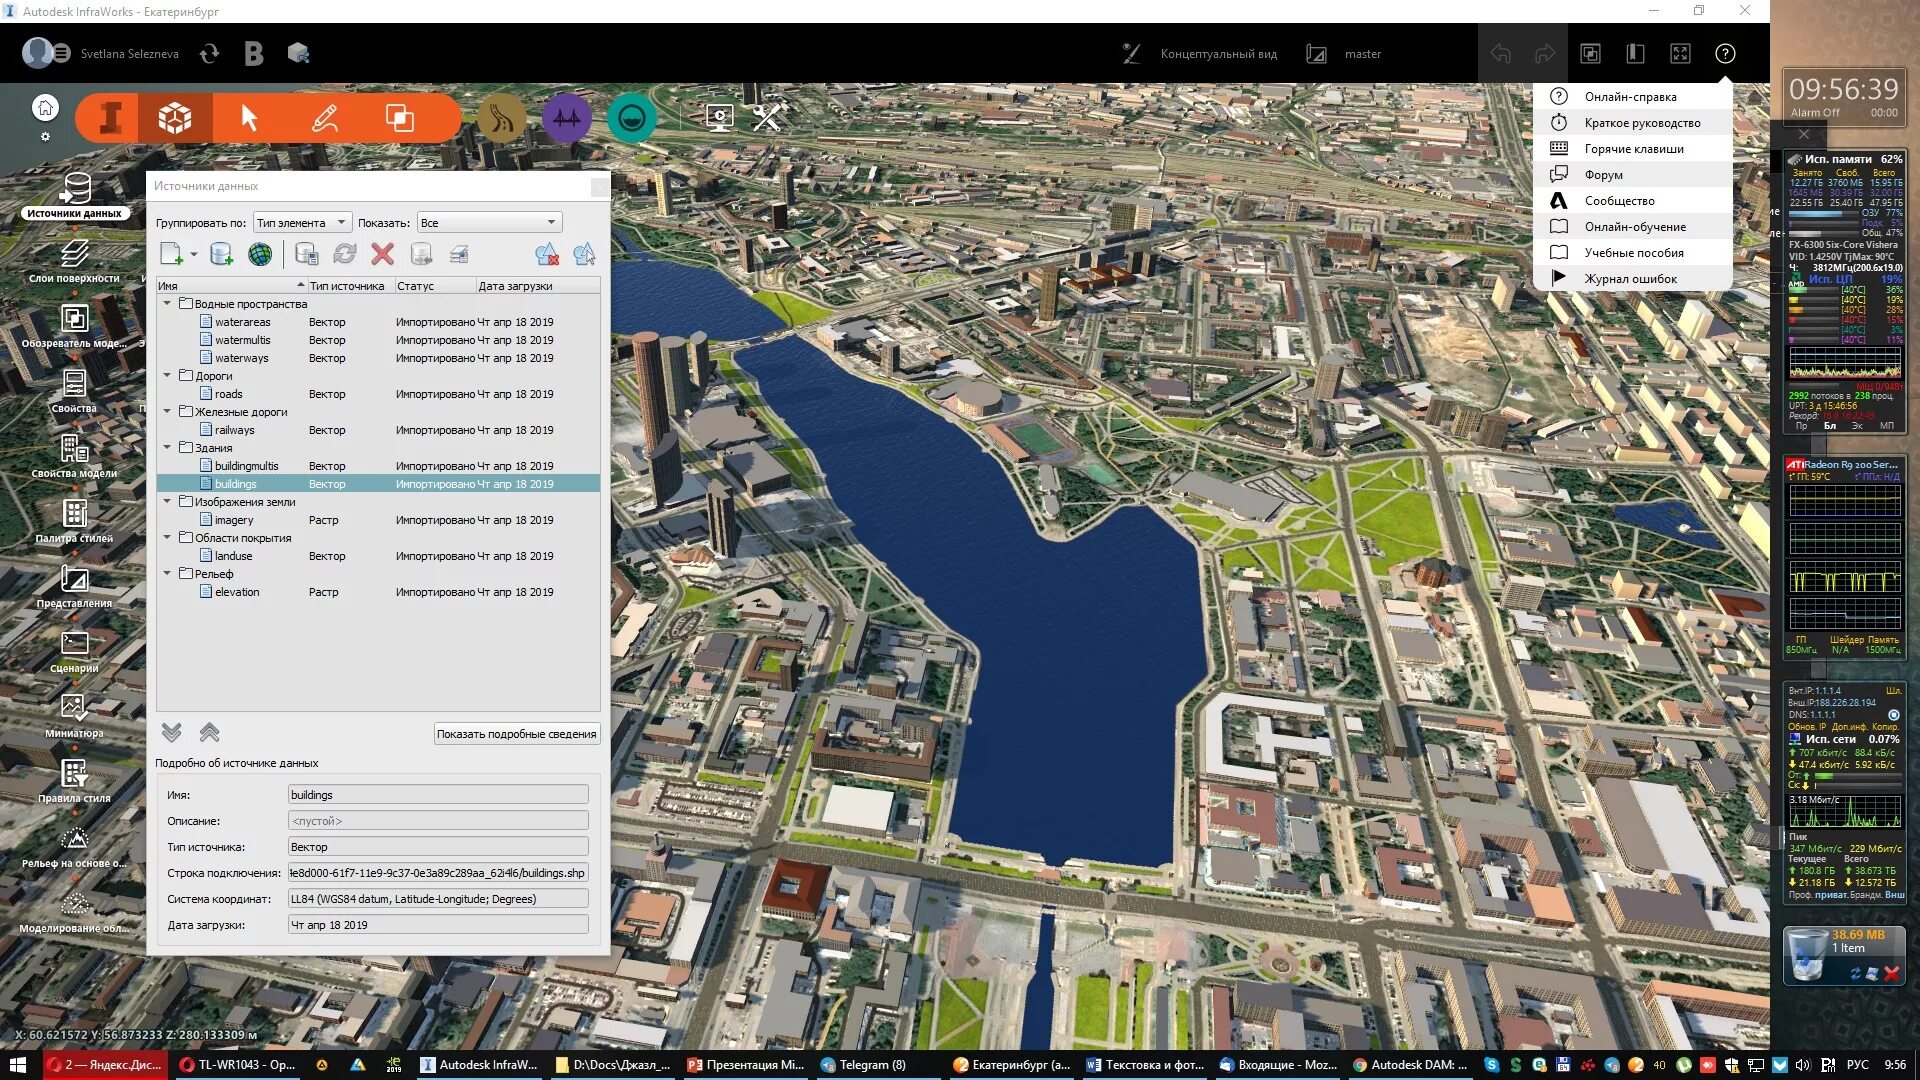Toggle full screen view icon in top bar
Image resolution: width=1920 pixels, height=1080 pixels.
pos(1680,54)
